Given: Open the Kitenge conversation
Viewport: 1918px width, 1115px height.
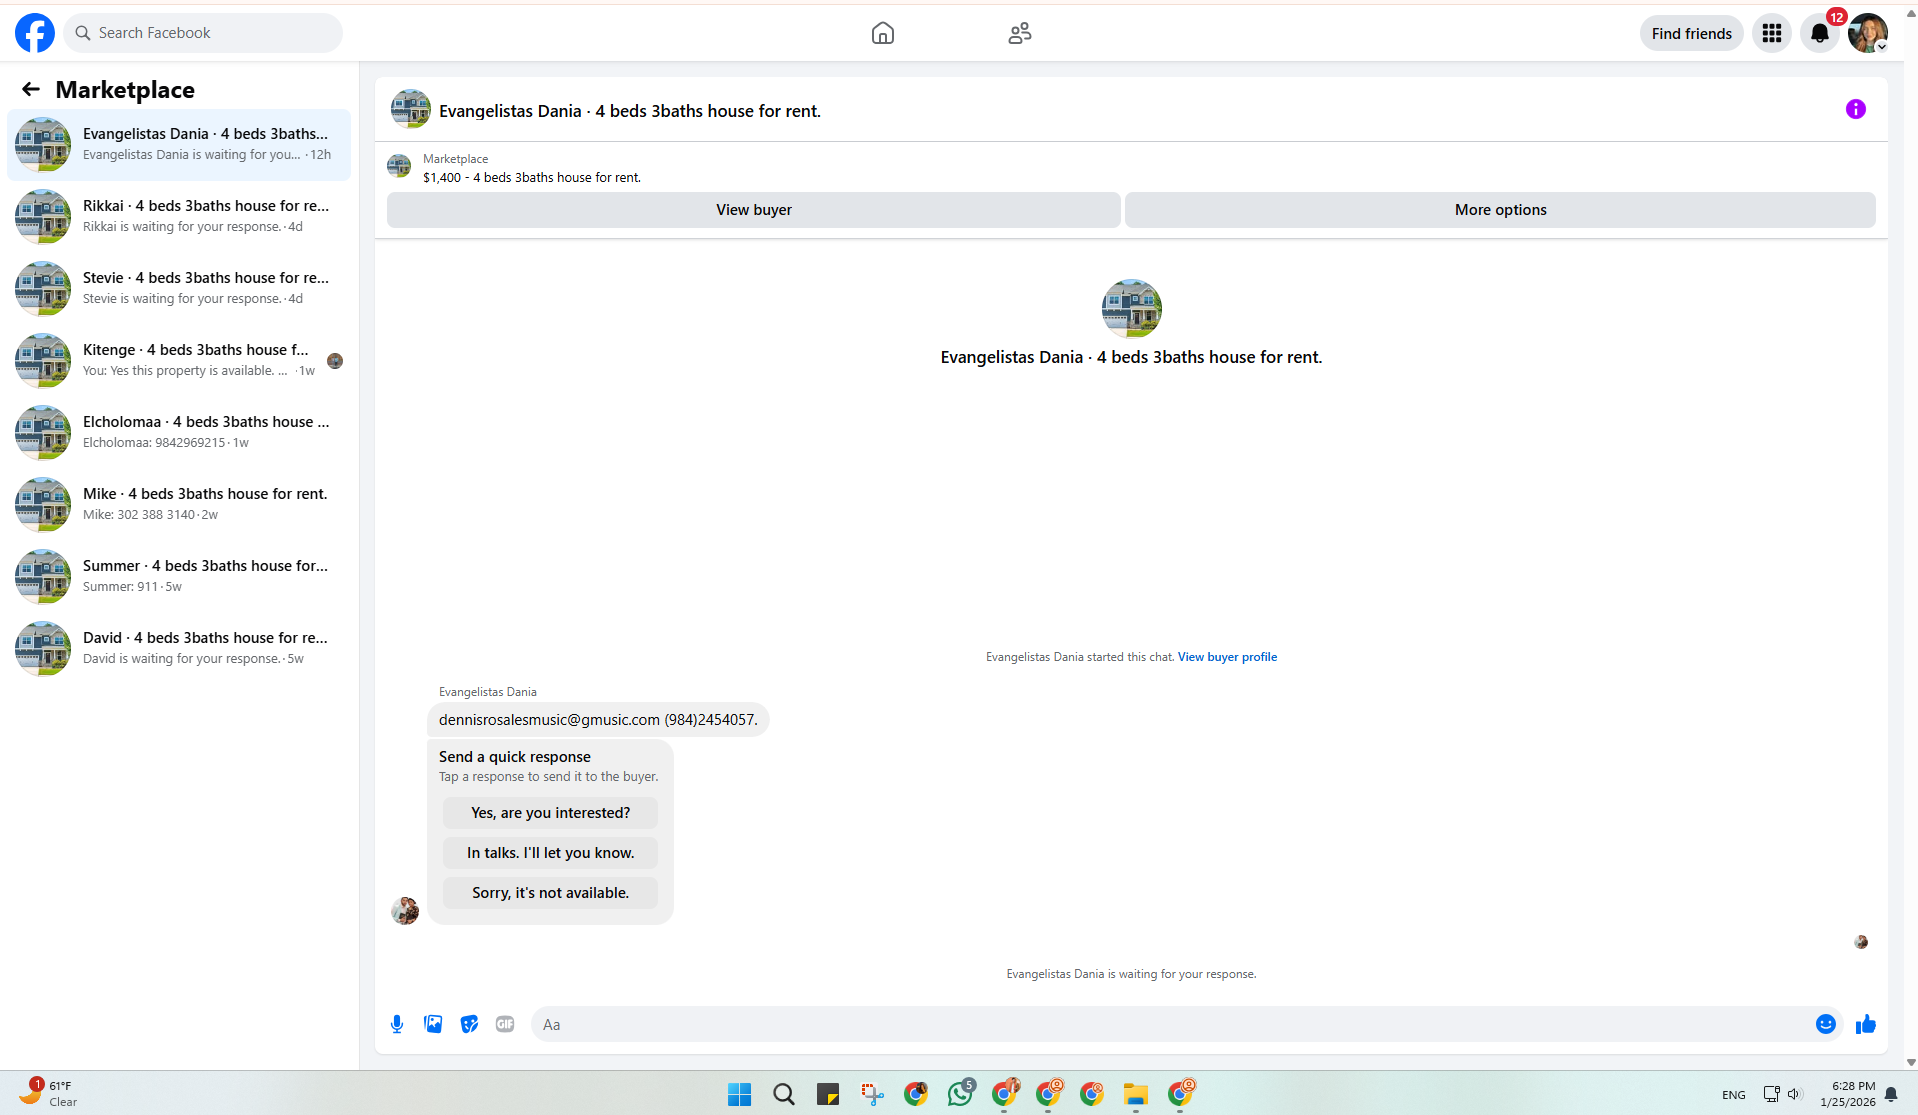Looking at the screenshot, I should (x=179, y=361).
